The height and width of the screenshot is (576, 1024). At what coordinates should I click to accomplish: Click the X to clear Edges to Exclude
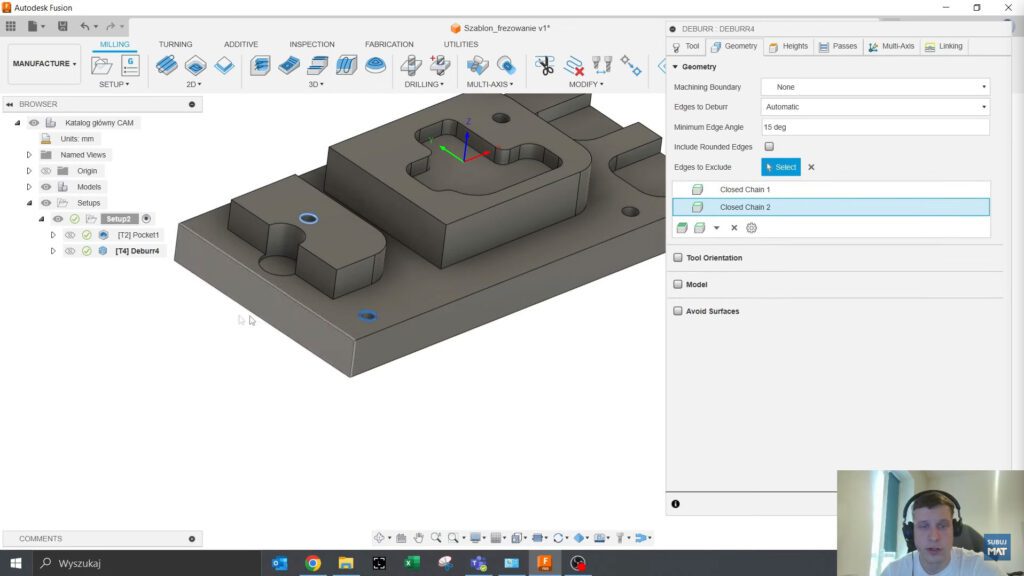point(811,167)
